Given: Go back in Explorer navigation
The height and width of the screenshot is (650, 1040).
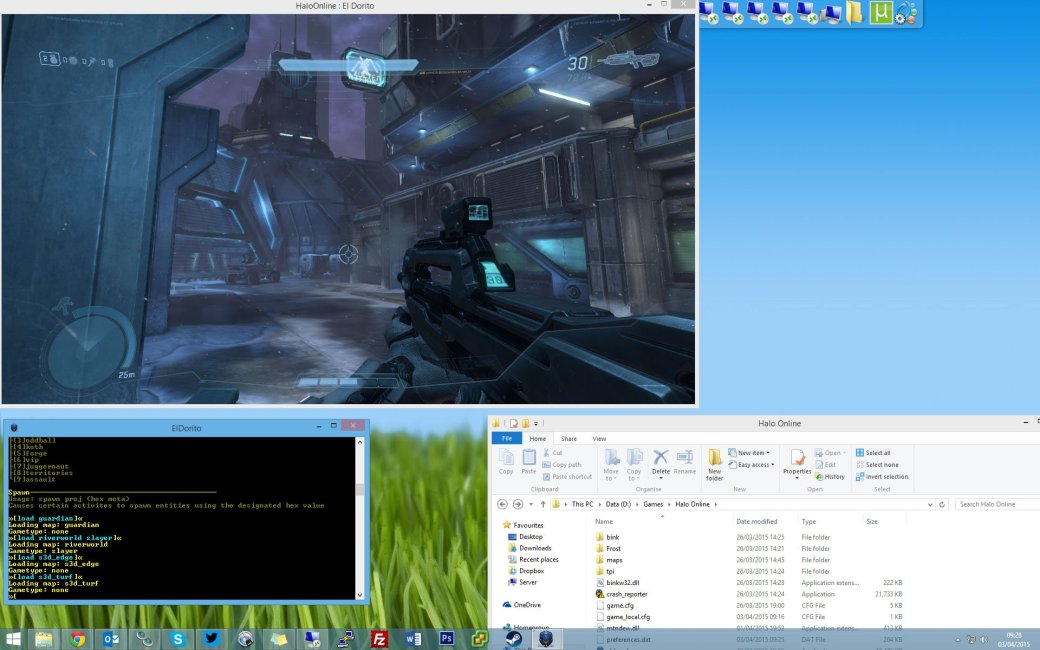Looking at the screenshot, I should click(x=502, y=504).
